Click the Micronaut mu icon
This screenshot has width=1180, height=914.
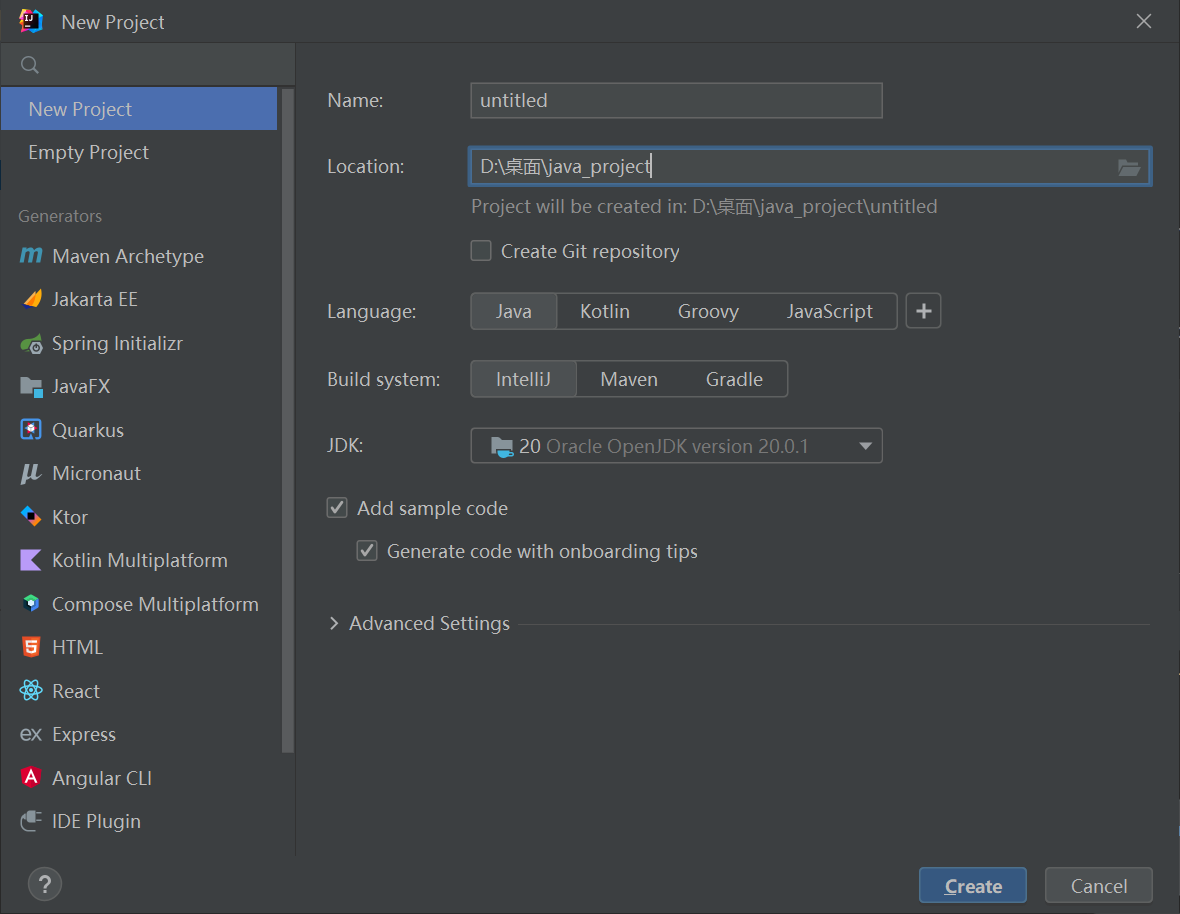click(31, 473)
